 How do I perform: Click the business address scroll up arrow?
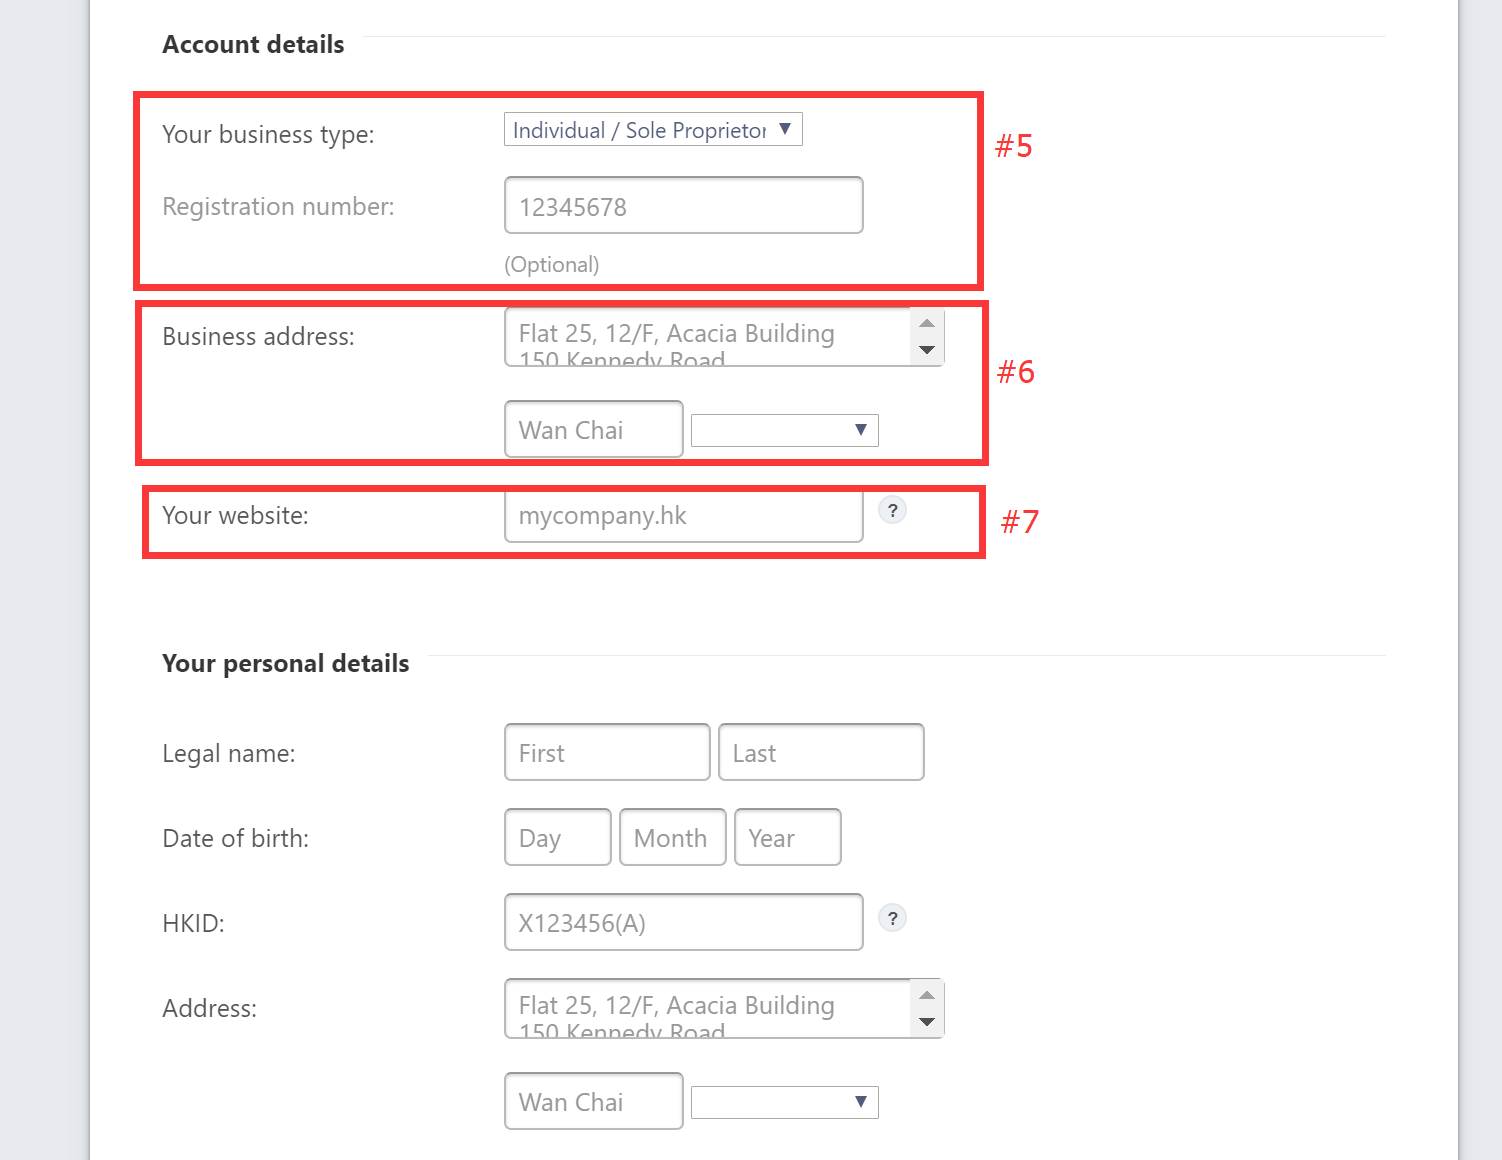(x=927, y=323)
